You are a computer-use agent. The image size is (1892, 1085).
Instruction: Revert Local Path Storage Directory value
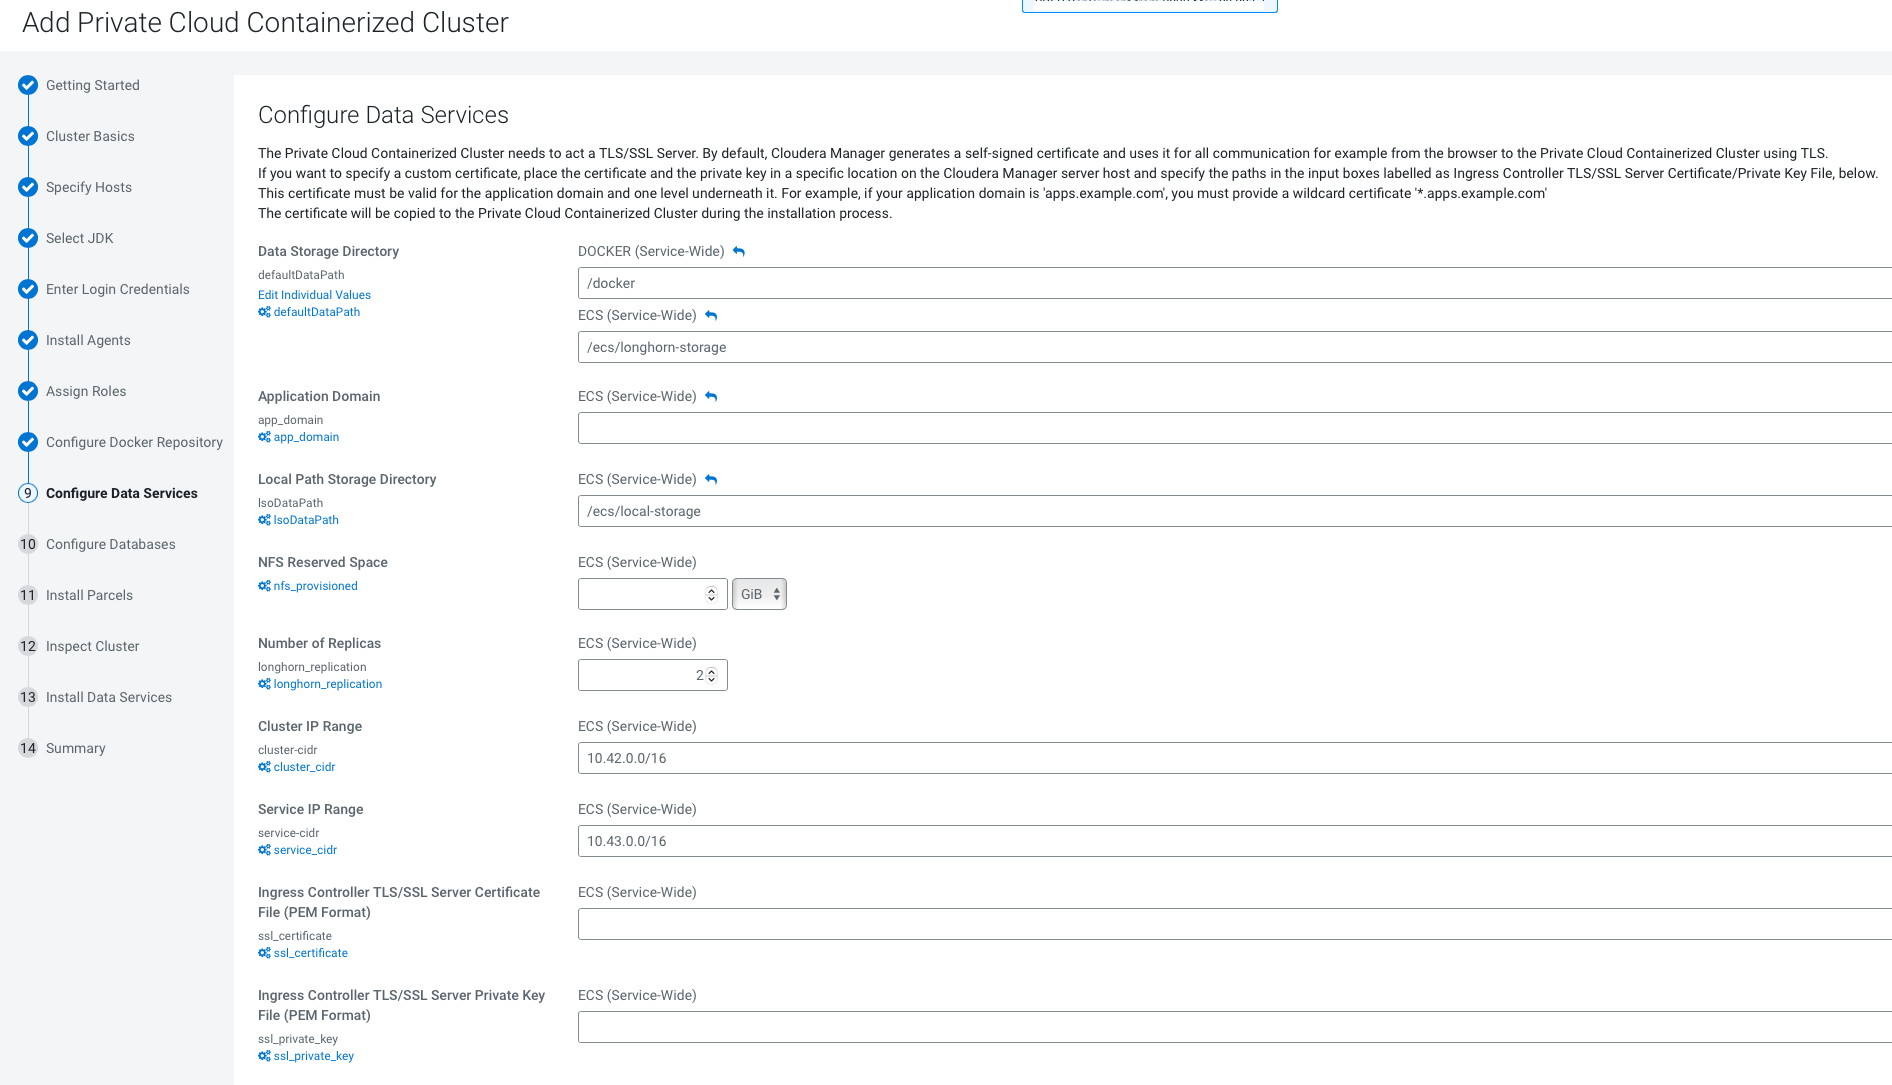point(711,480)
